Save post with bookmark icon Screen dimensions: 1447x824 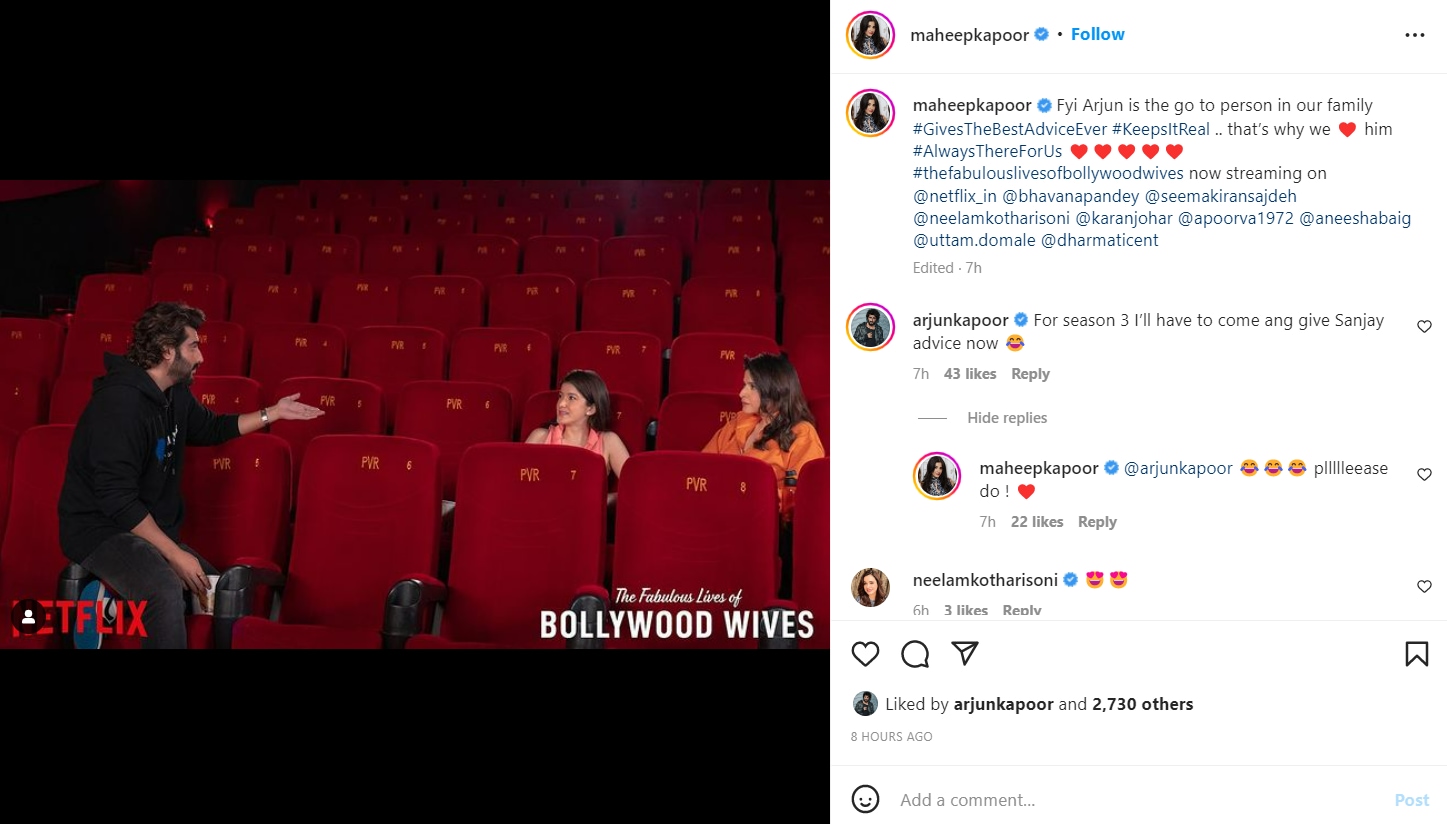[x=1416, y=654]
